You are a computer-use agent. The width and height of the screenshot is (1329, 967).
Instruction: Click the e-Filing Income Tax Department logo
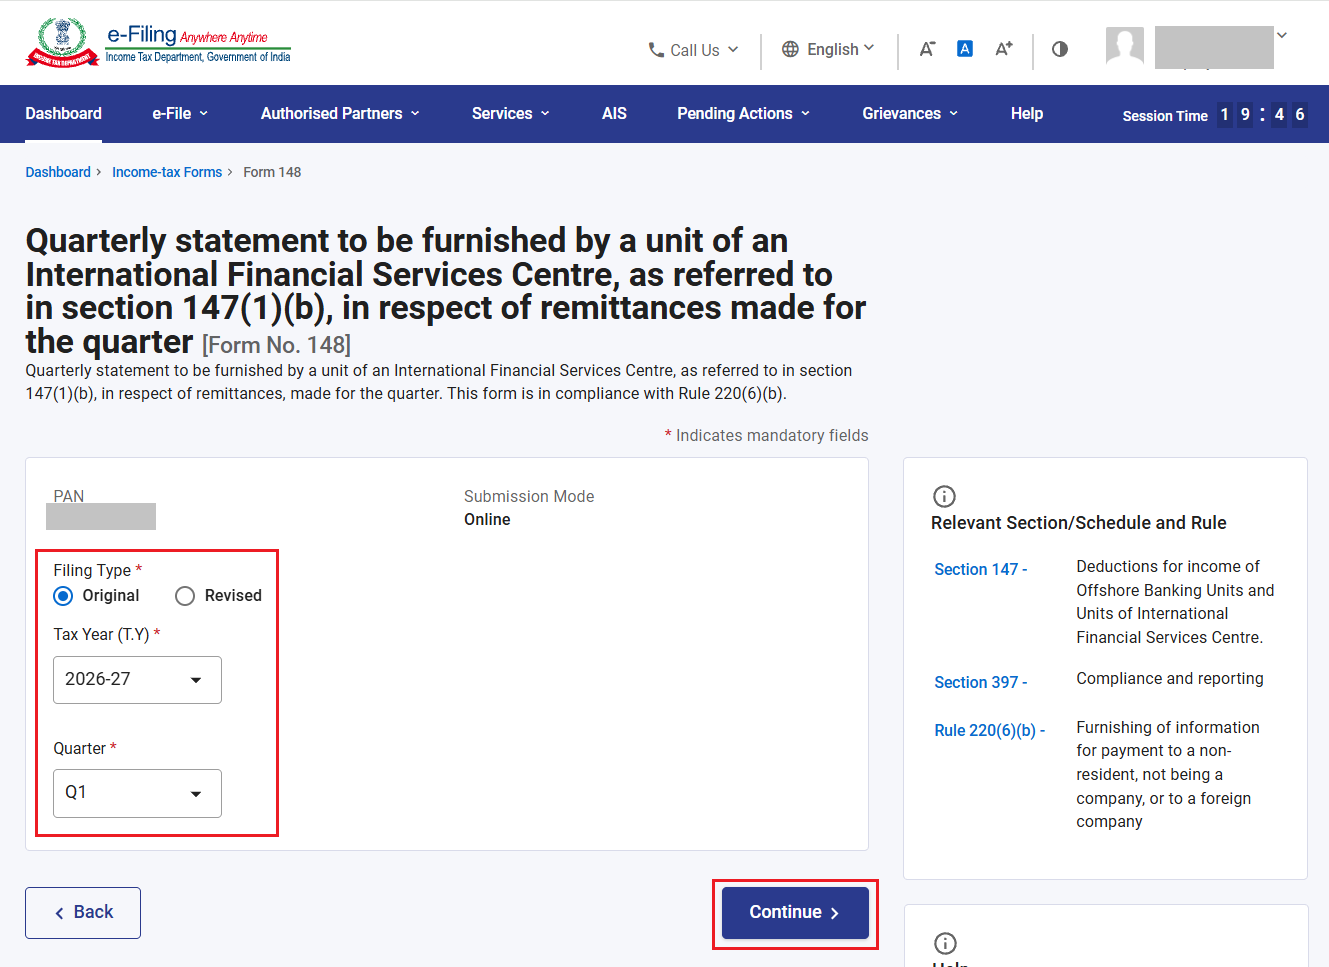click(159, 43)
